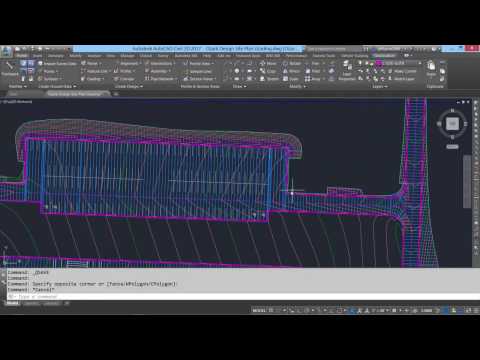The image size is (480, 360).
Task: Click the Pipe Network tool
Action: pyautogui.click(x=161, y=79)
